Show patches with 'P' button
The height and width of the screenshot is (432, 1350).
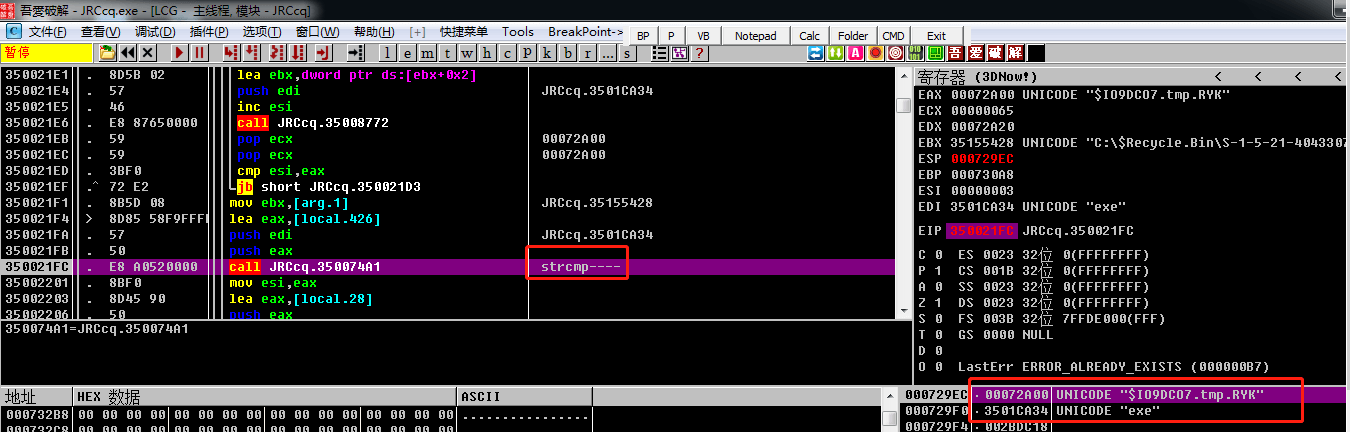click(527, 53)
